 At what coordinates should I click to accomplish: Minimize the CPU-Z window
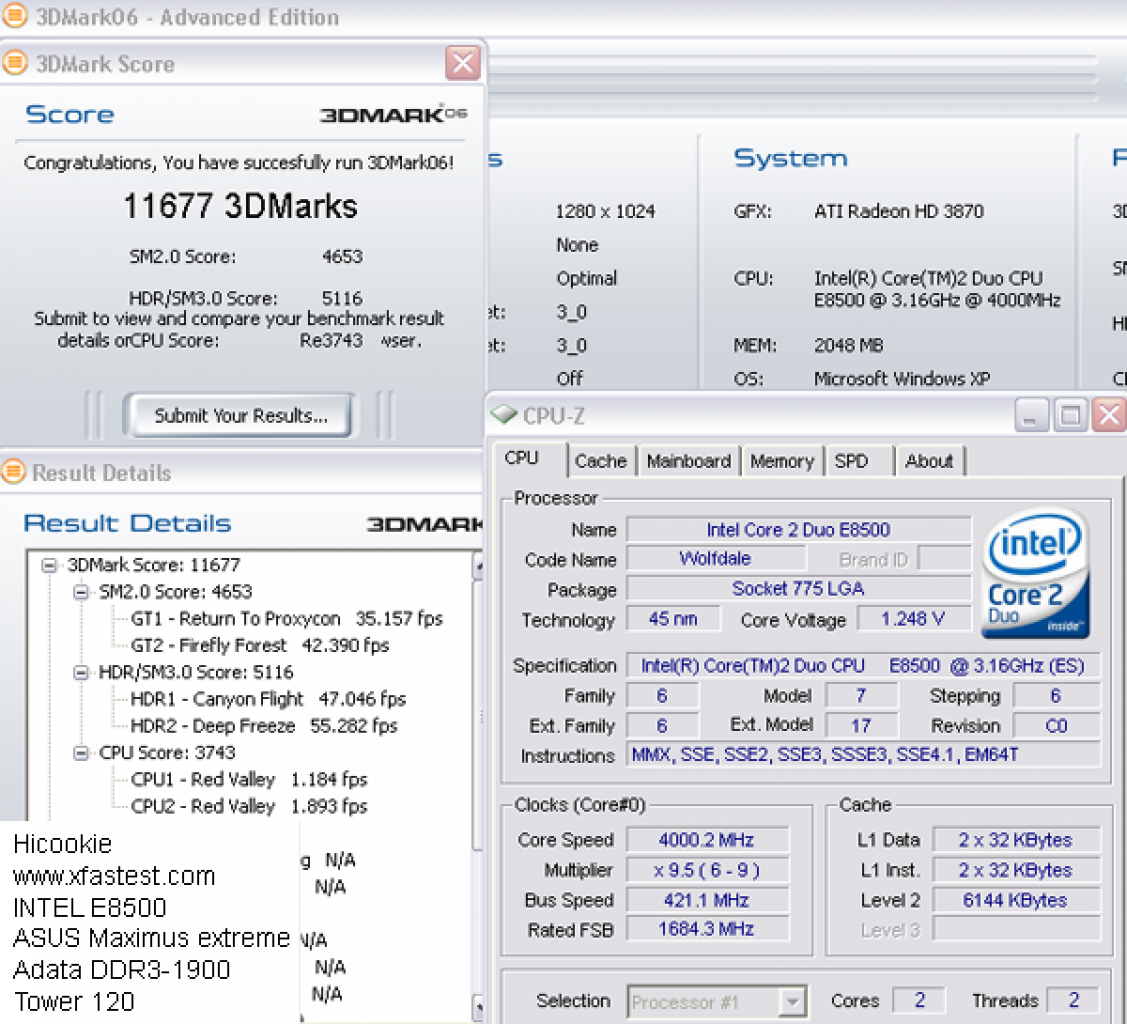pos(1031,415)
